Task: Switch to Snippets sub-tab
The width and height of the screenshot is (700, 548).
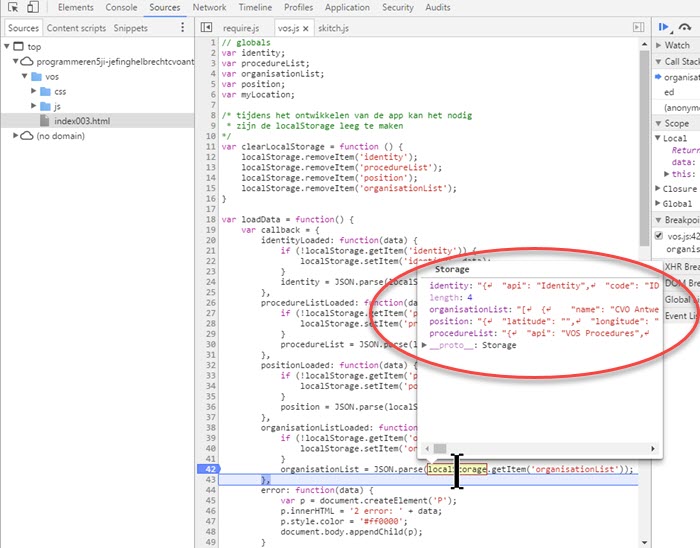Action: (130, 28)
